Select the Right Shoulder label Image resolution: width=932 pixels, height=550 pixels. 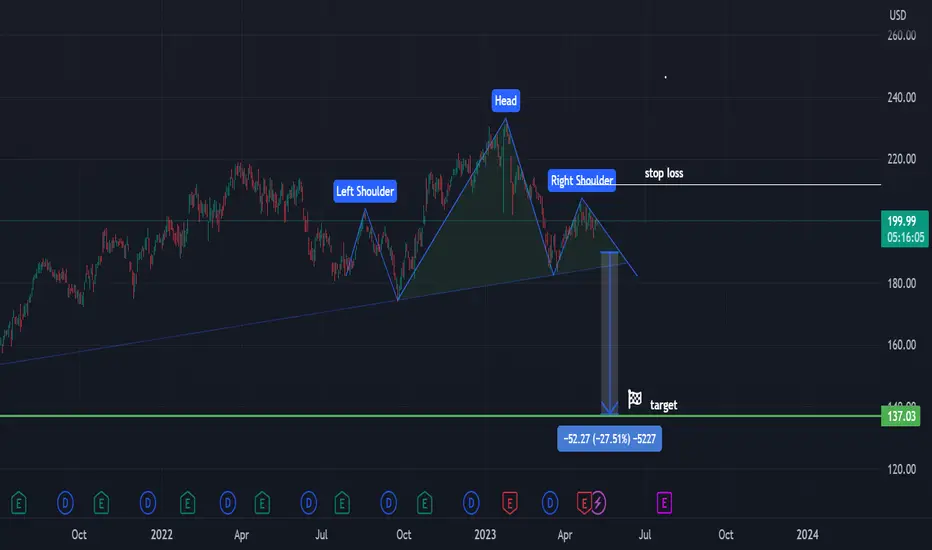point(582,180)
